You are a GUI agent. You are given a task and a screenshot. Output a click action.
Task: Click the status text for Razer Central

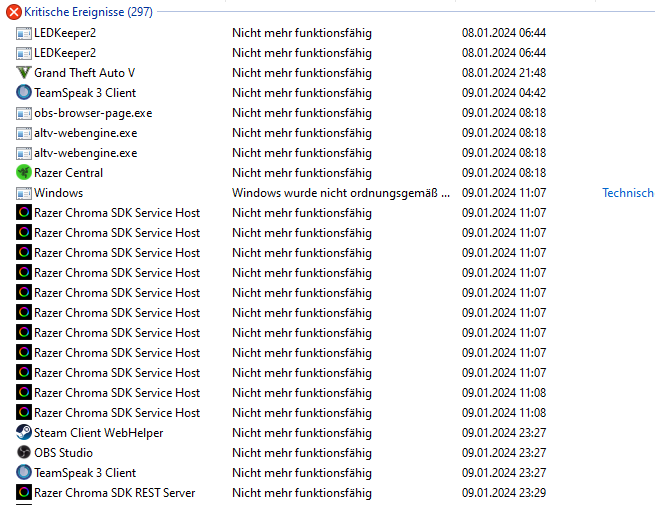click(x=302, y=173)
